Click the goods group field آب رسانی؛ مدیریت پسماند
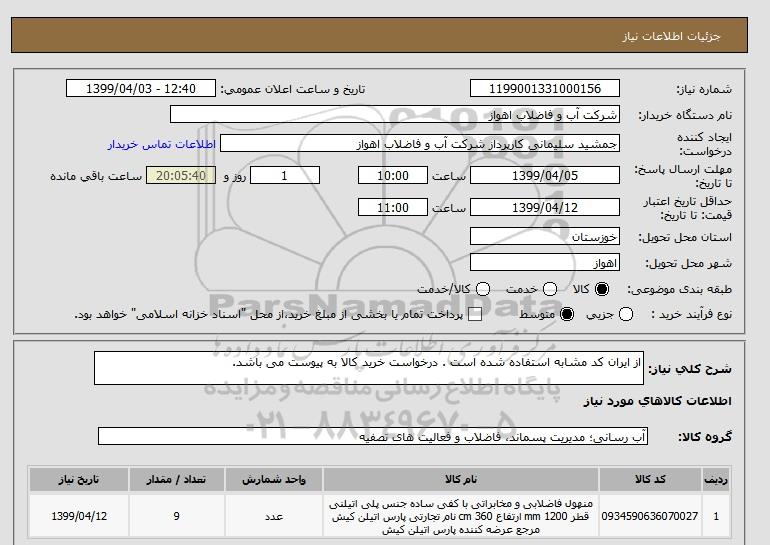This screenshot has width=770, height=545. 373,436
